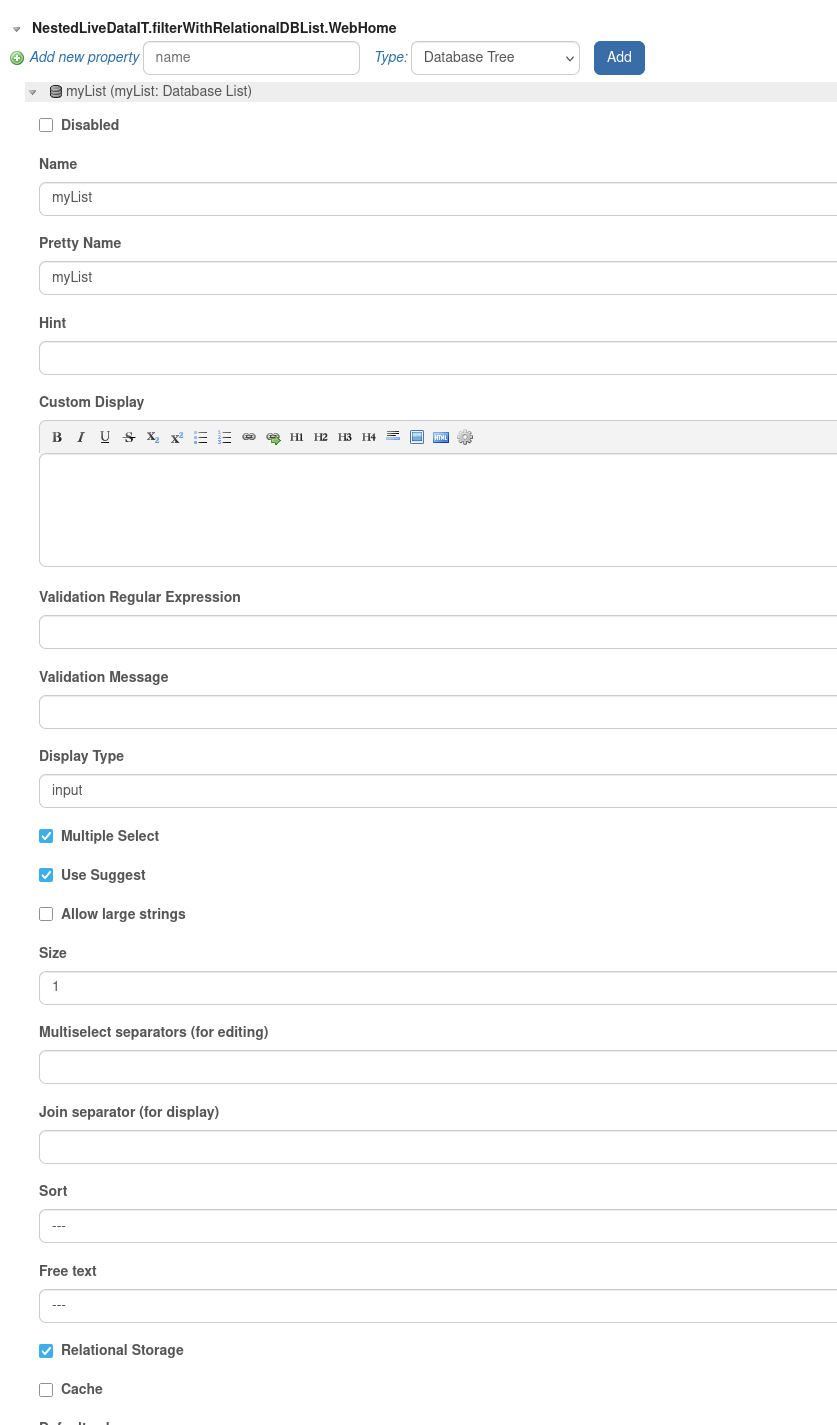The image size is (837, 1425).
Task: Collapse the NestedLiveDataIT class tree
Action: (x=17, y=29)
